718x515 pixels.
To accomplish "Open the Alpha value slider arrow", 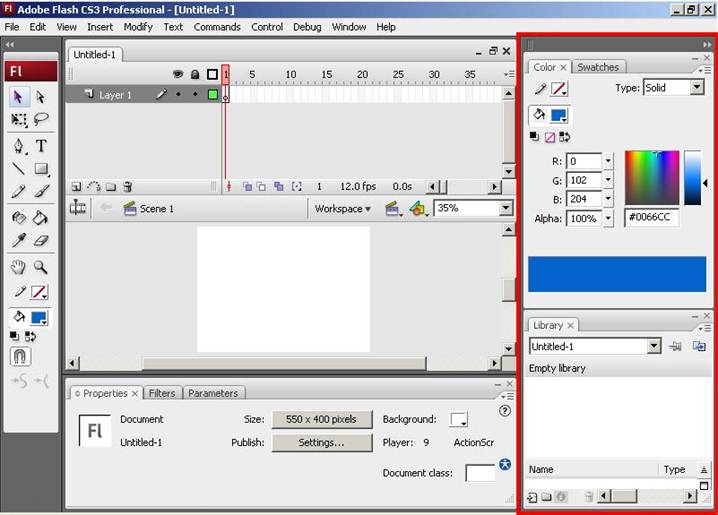I will (x=608, y=218).
